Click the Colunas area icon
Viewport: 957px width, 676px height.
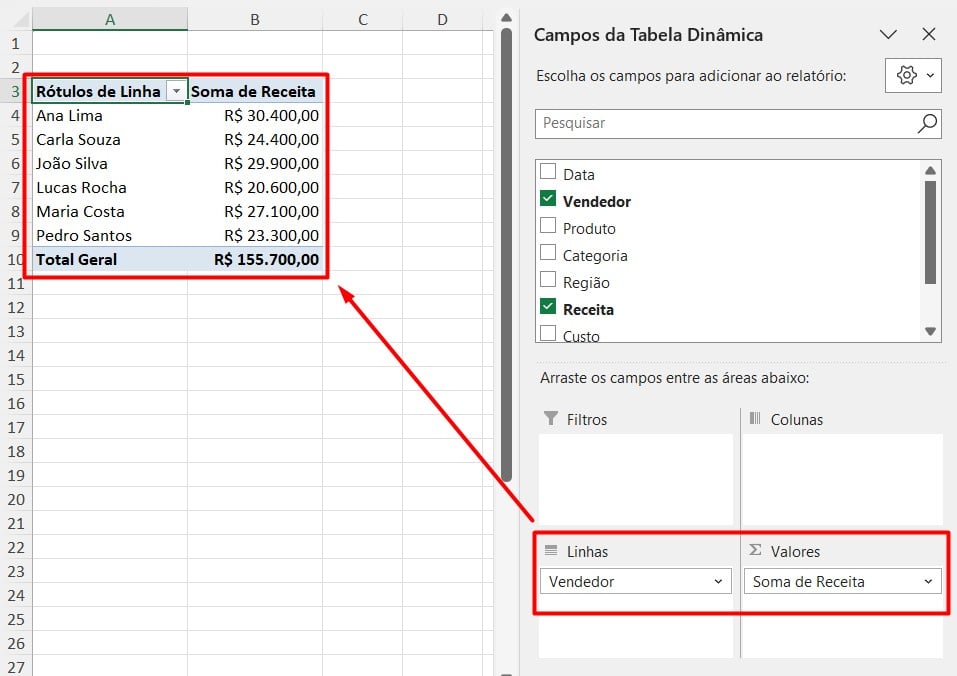tap(755, 419)
